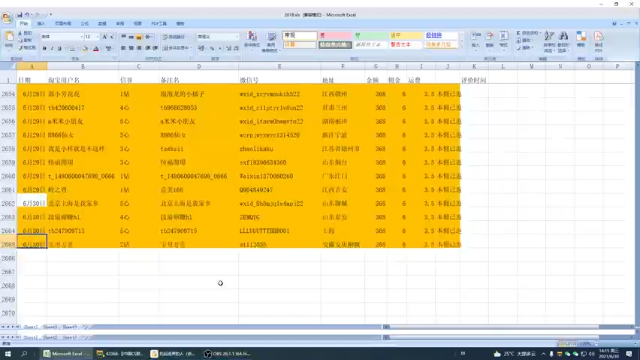Open Format as Table gallery
Viewport: 640px width, 360px height.
pyautogui.click(x=271, y=41)
